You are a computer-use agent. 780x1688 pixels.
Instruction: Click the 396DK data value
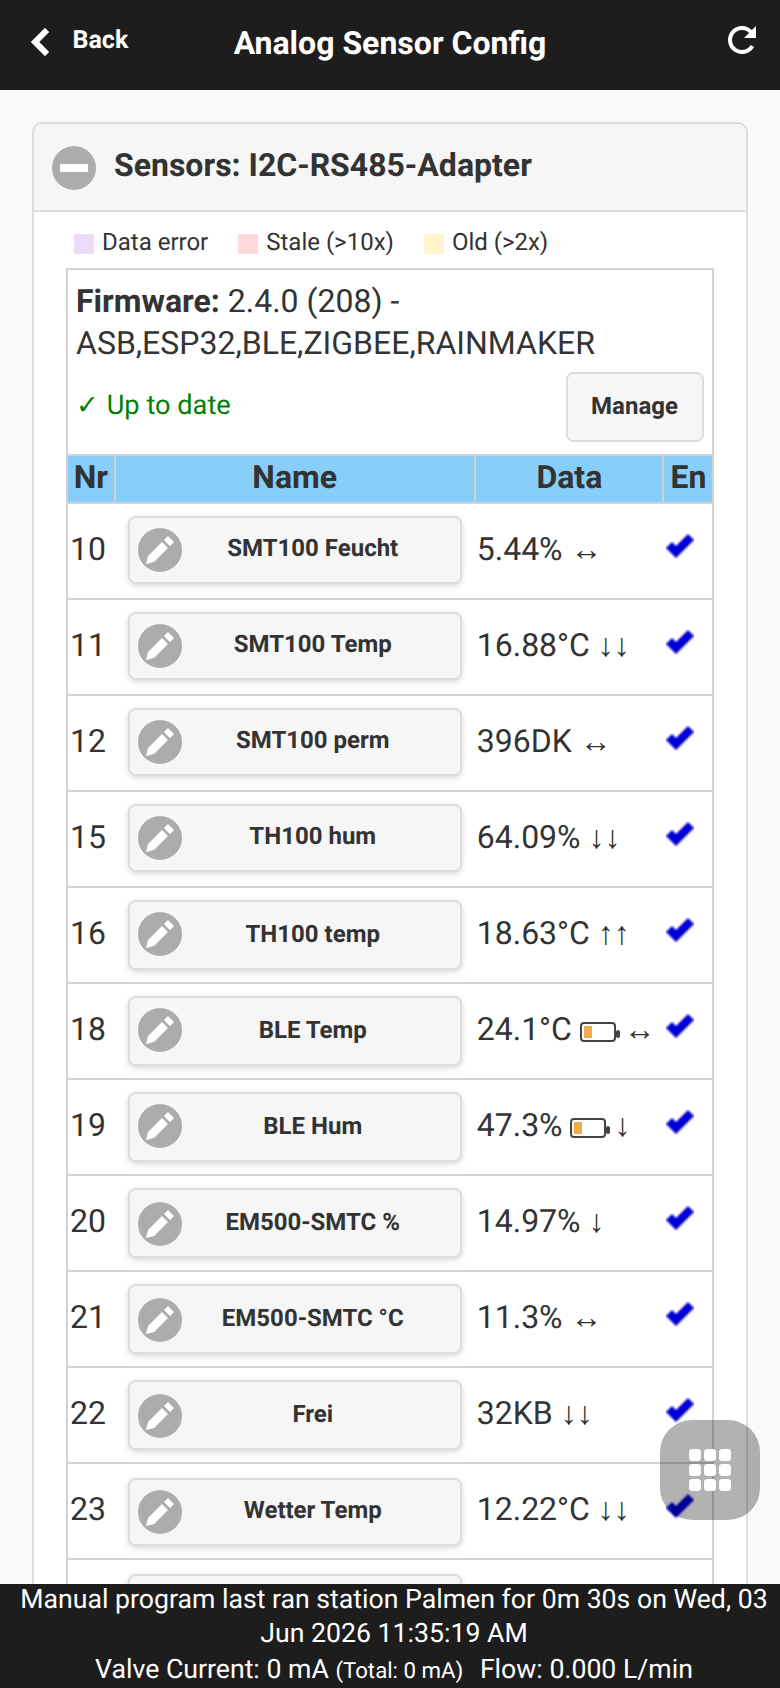coord(525,741)
